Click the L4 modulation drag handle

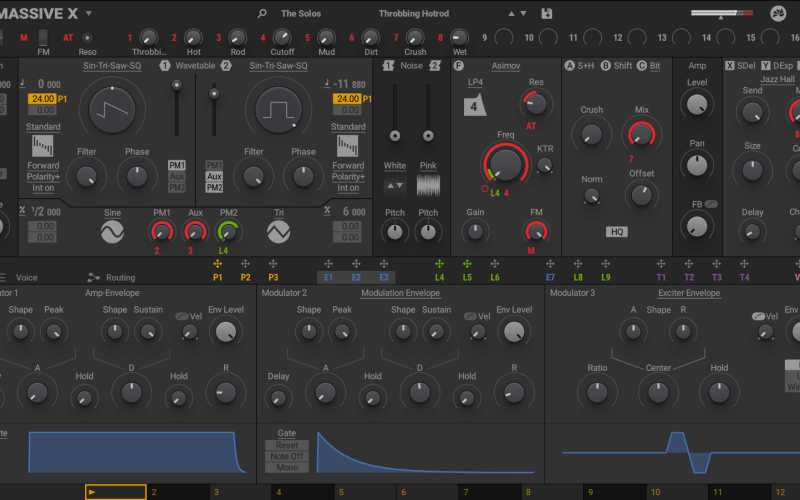(439, 264)
